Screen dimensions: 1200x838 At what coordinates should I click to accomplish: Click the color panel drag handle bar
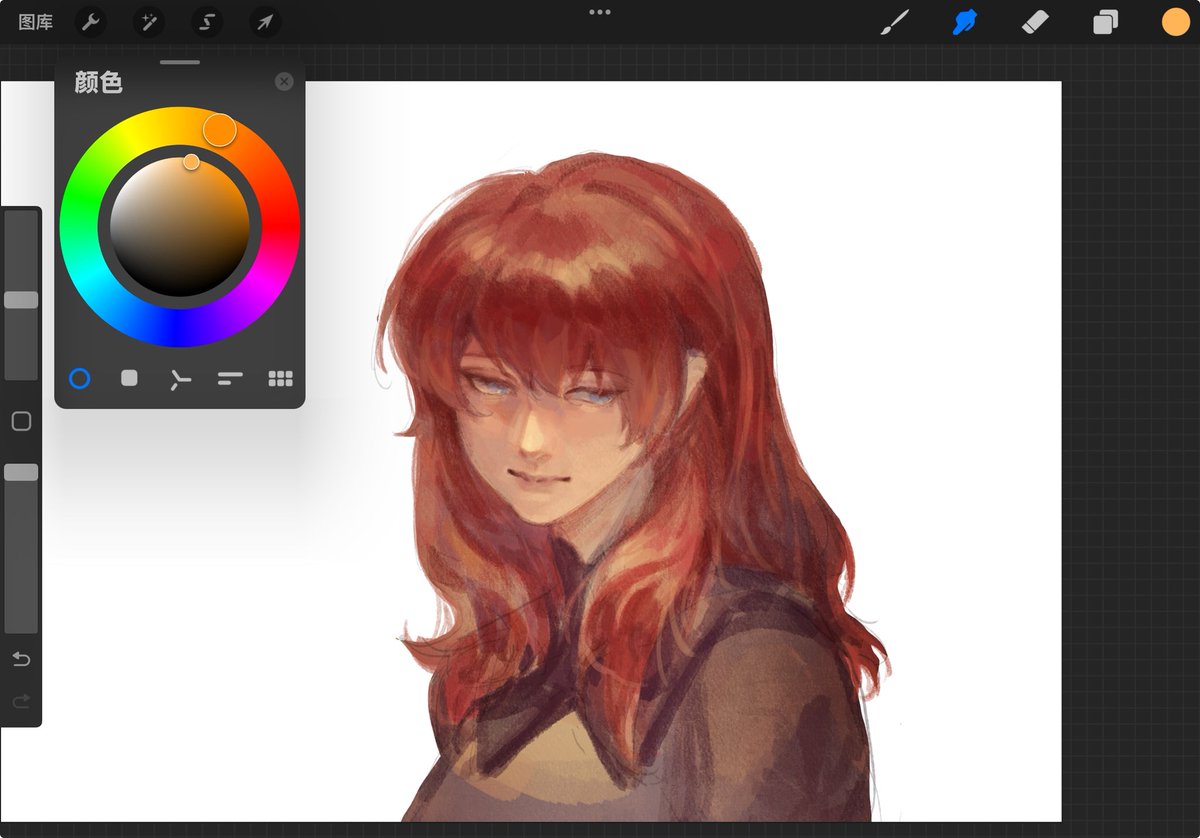coord(180,62)
